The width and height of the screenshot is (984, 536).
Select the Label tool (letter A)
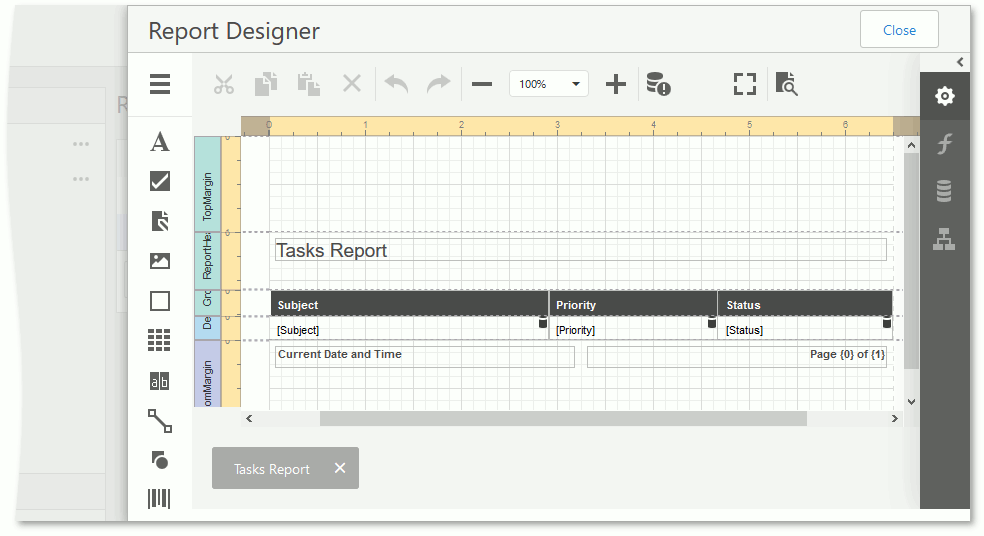160,142
